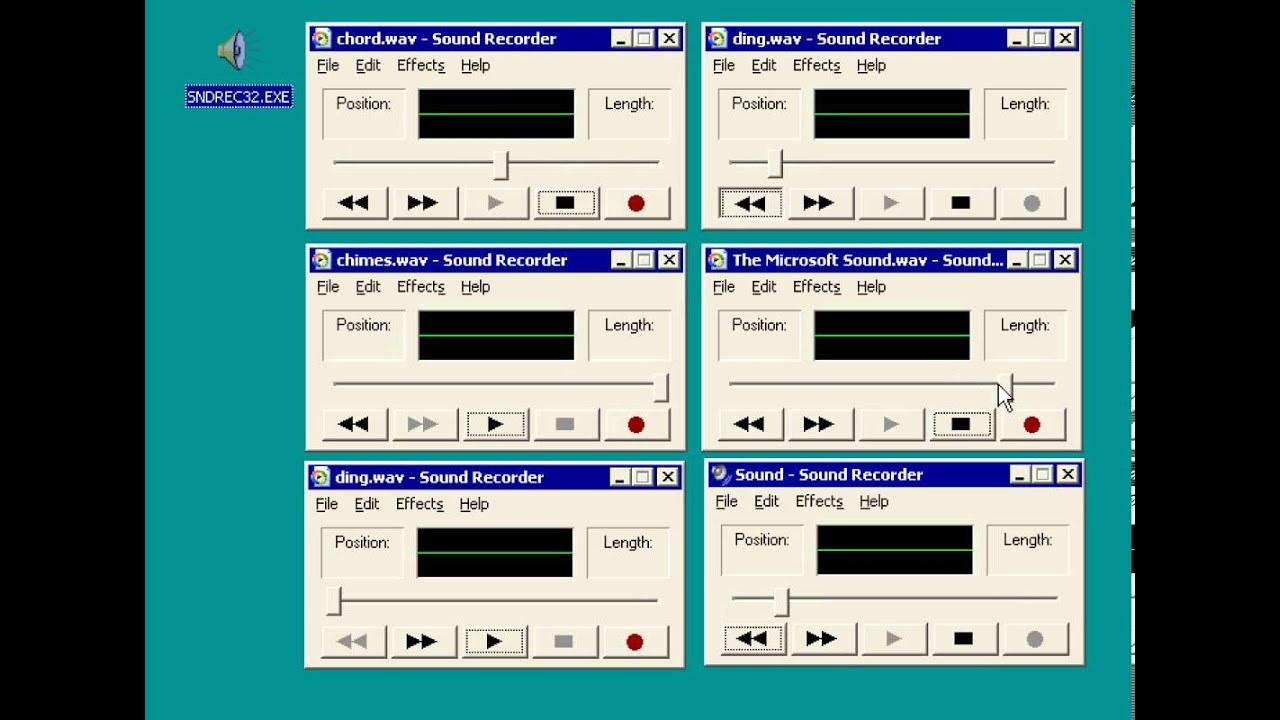Open the chord.wav title bar system icon
1280x720 pixels.
(321, 39)
